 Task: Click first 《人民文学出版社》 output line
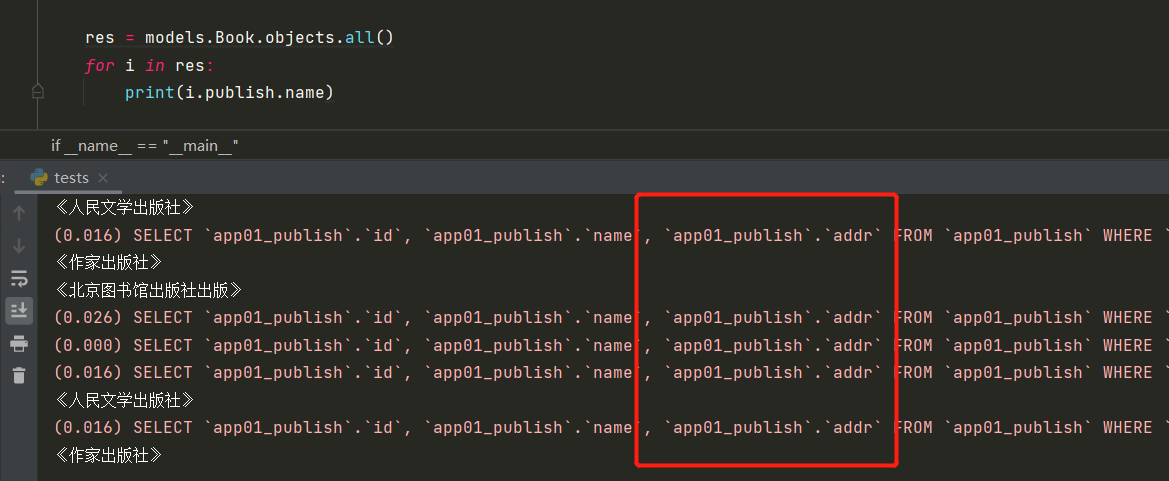tap(125, 207)
